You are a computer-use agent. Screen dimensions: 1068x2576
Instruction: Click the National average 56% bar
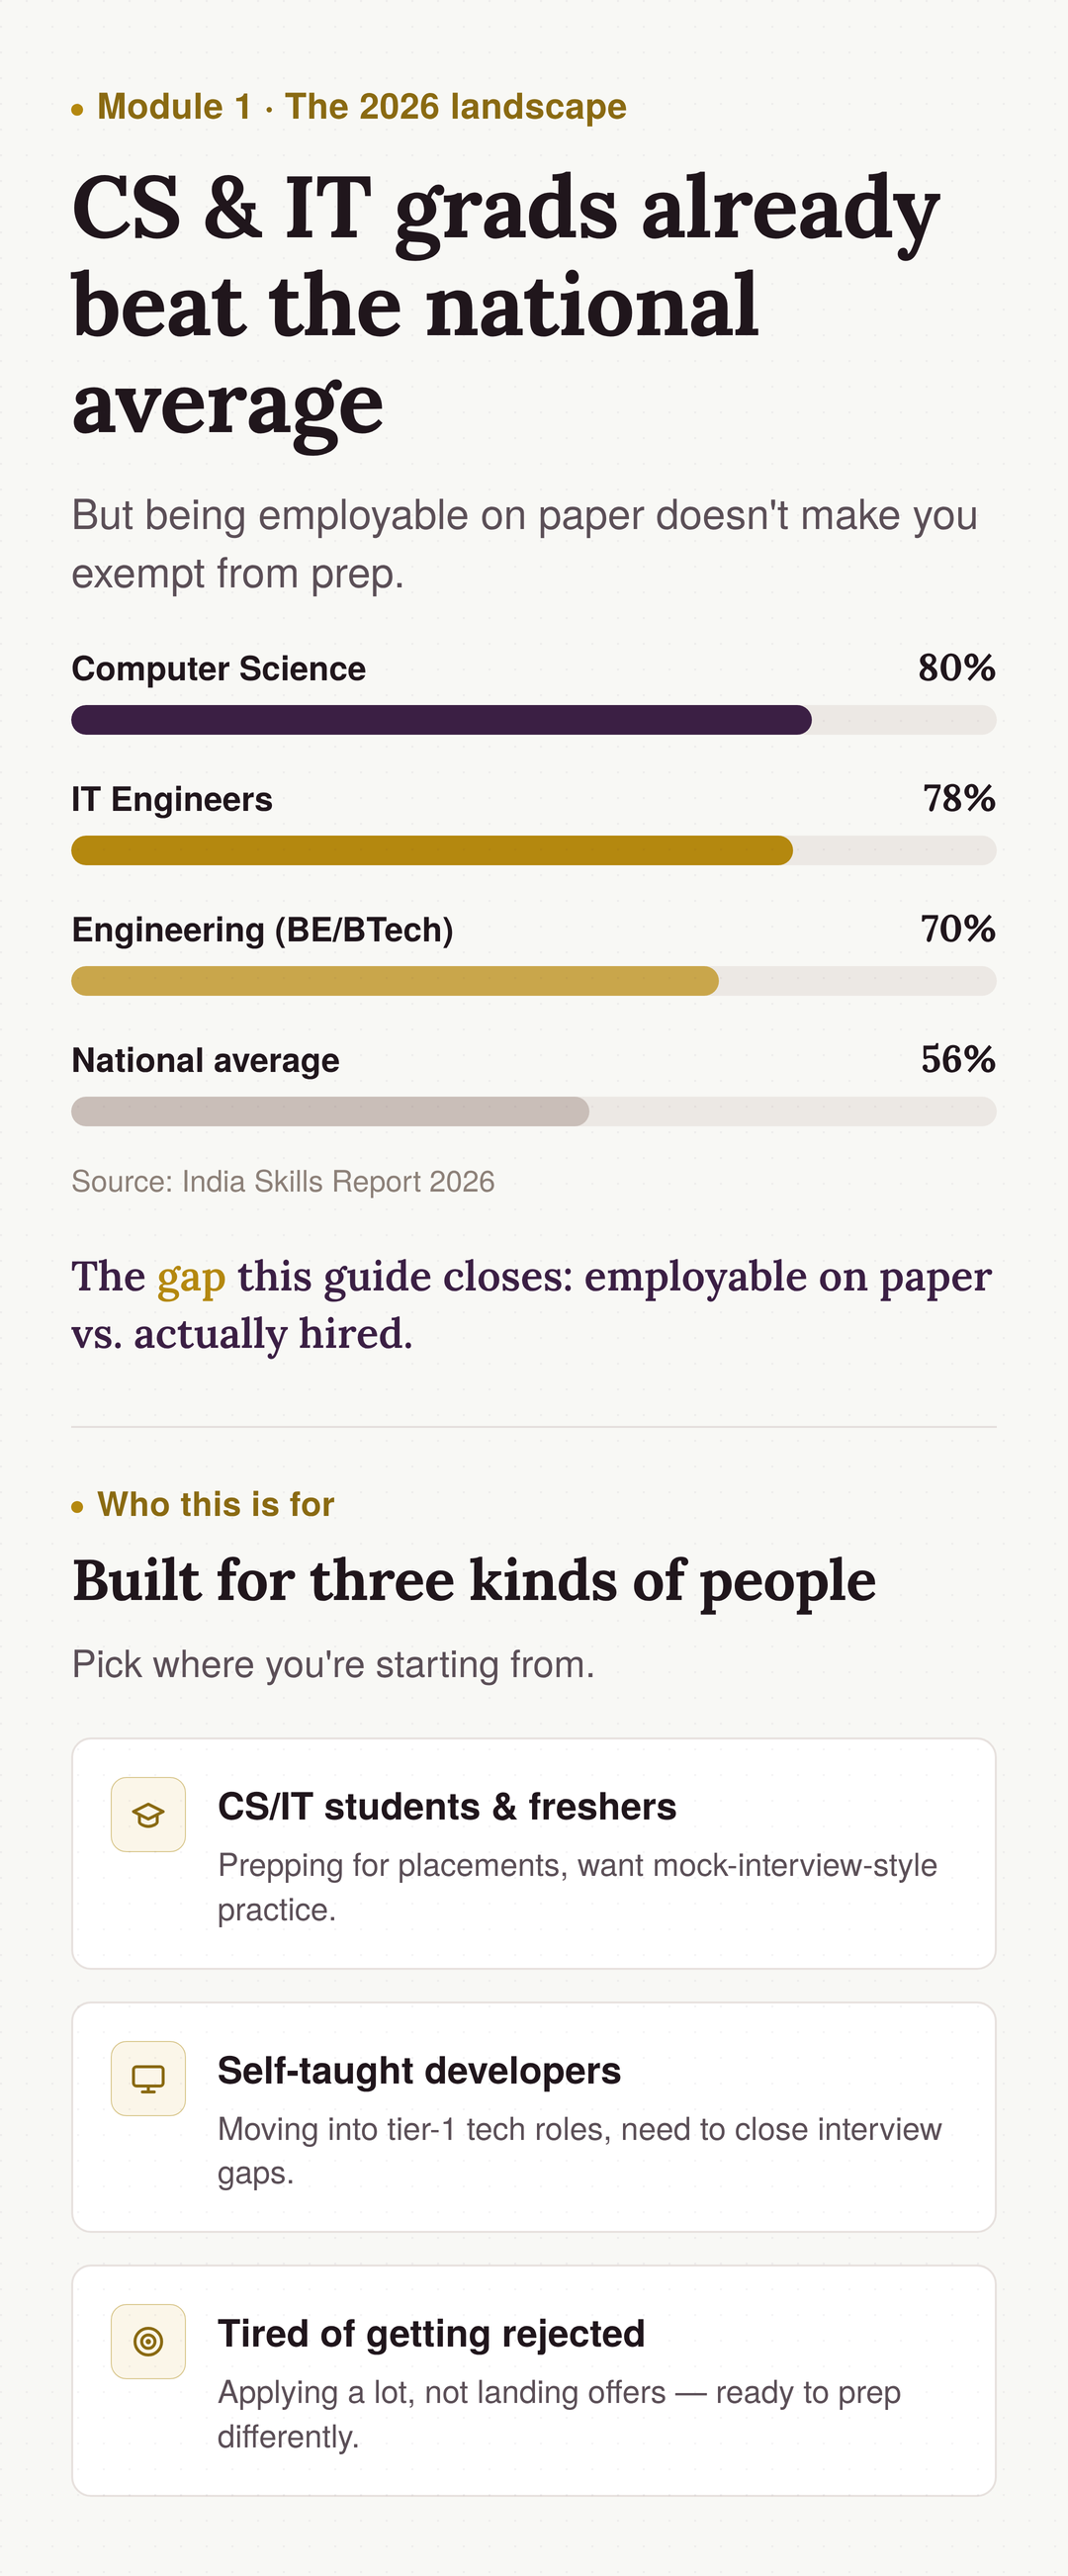coord(534,1111)
